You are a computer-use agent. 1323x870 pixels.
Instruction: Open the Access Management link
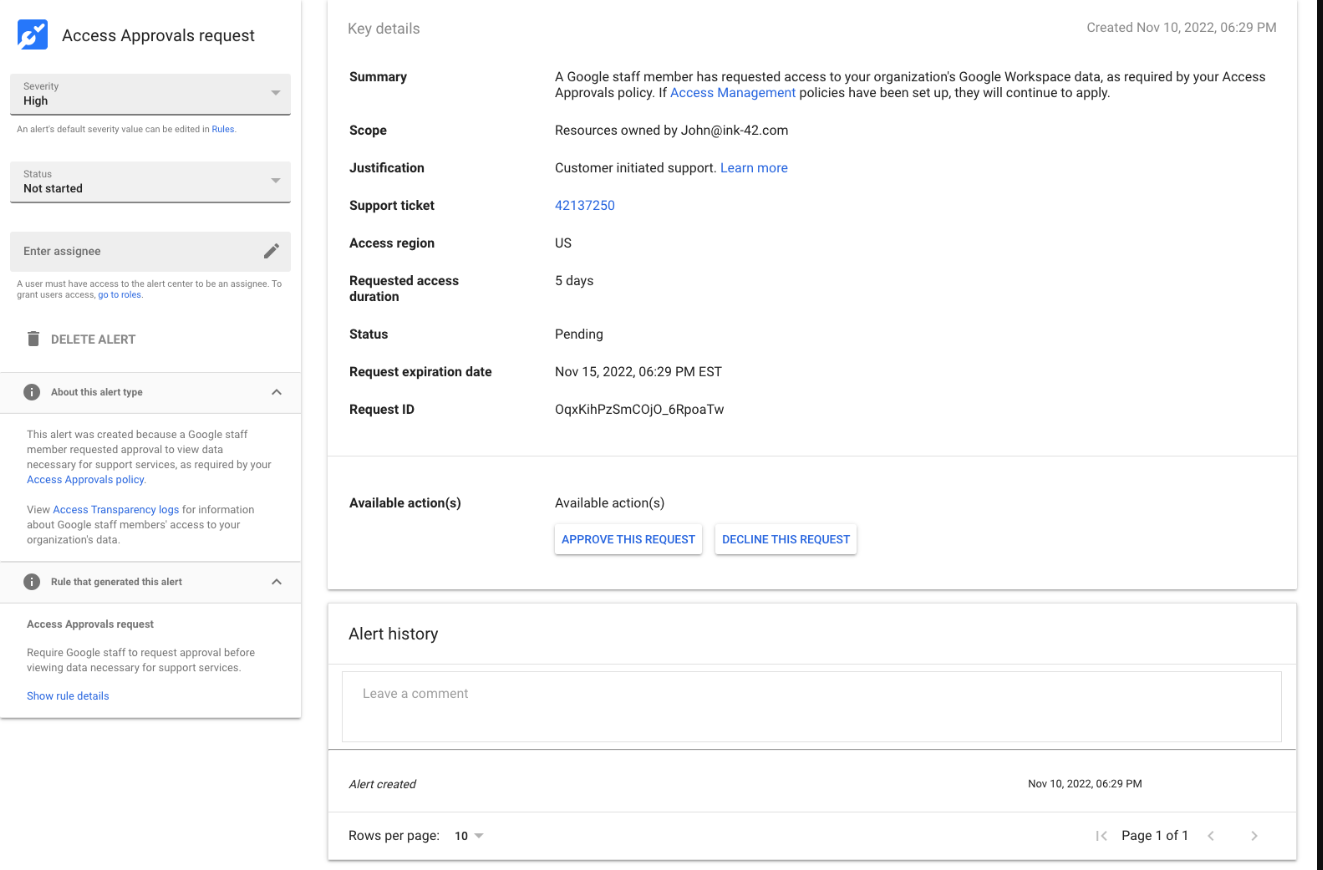[x=733, y=92]
